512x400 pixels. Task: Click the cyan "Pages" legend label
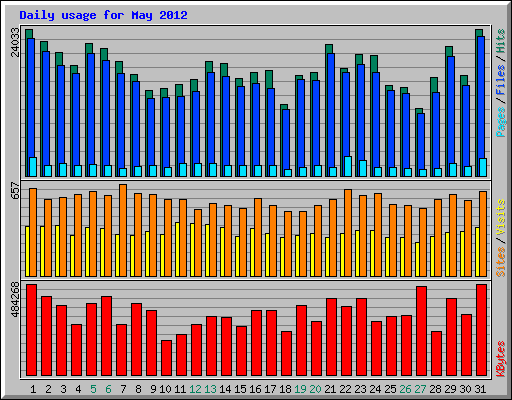point(501,122)
